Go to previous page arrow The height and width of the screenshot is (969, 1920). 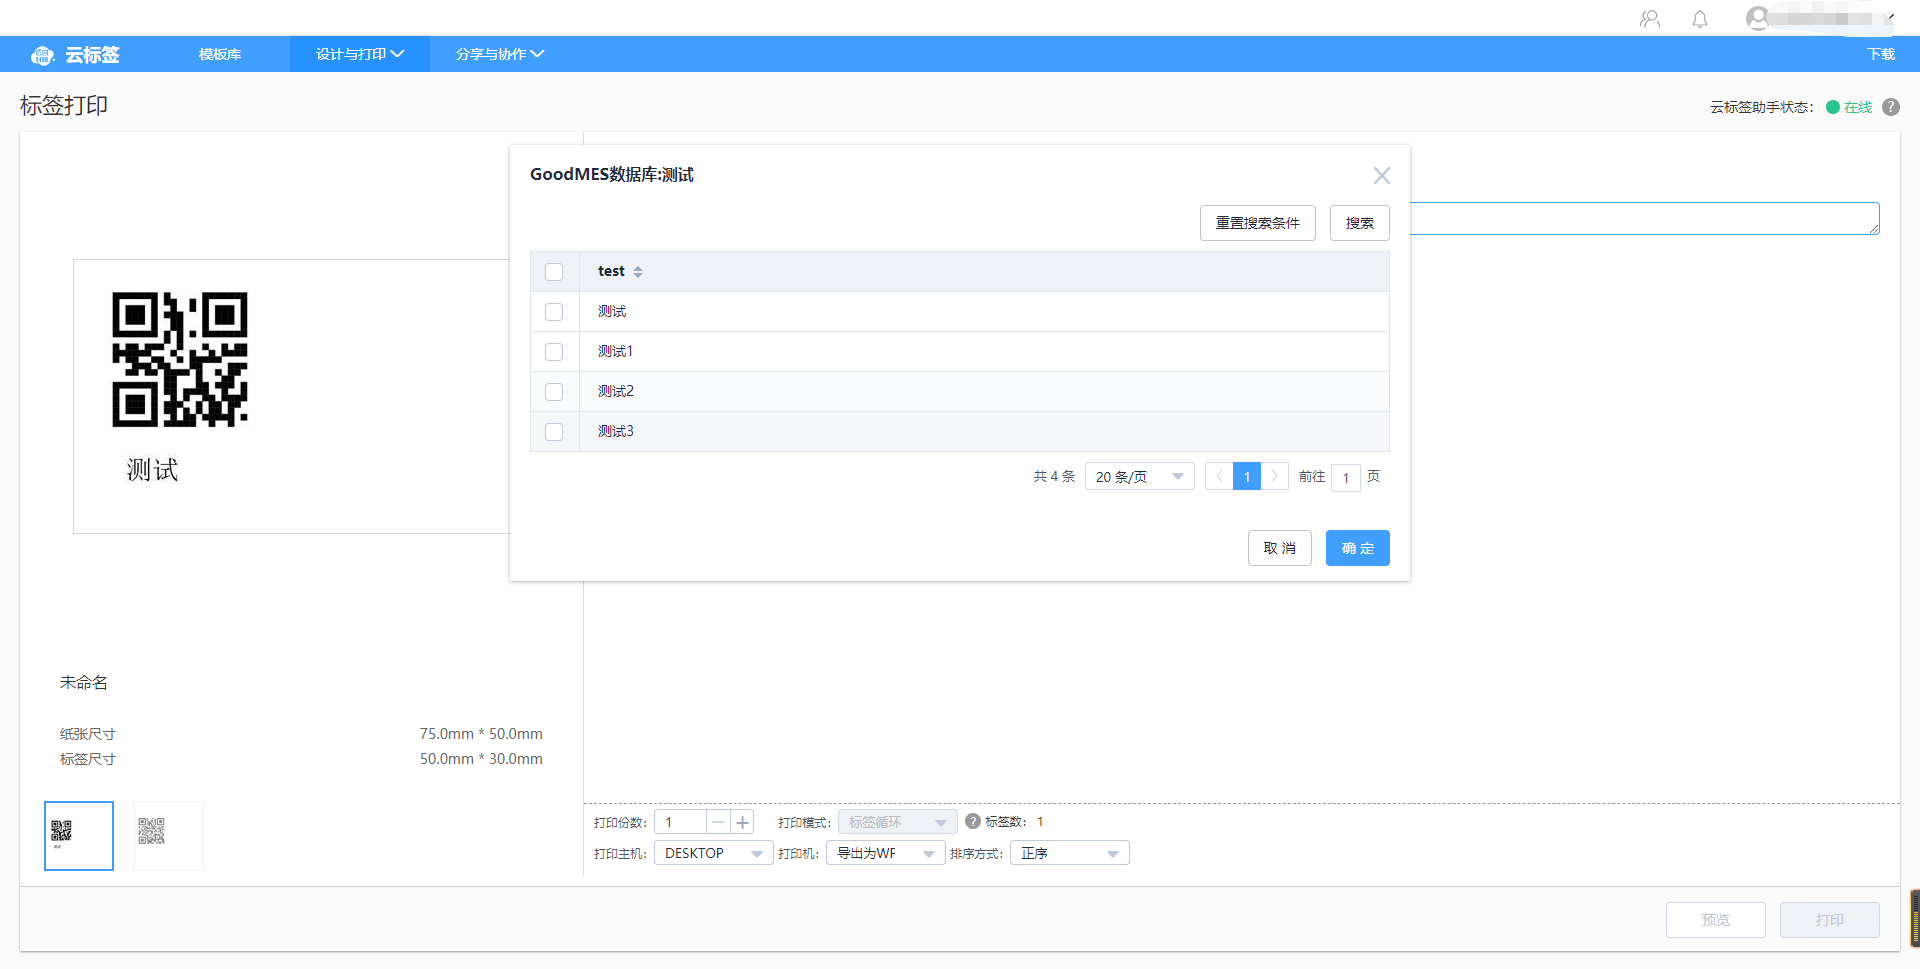(x=1219, y=476)
